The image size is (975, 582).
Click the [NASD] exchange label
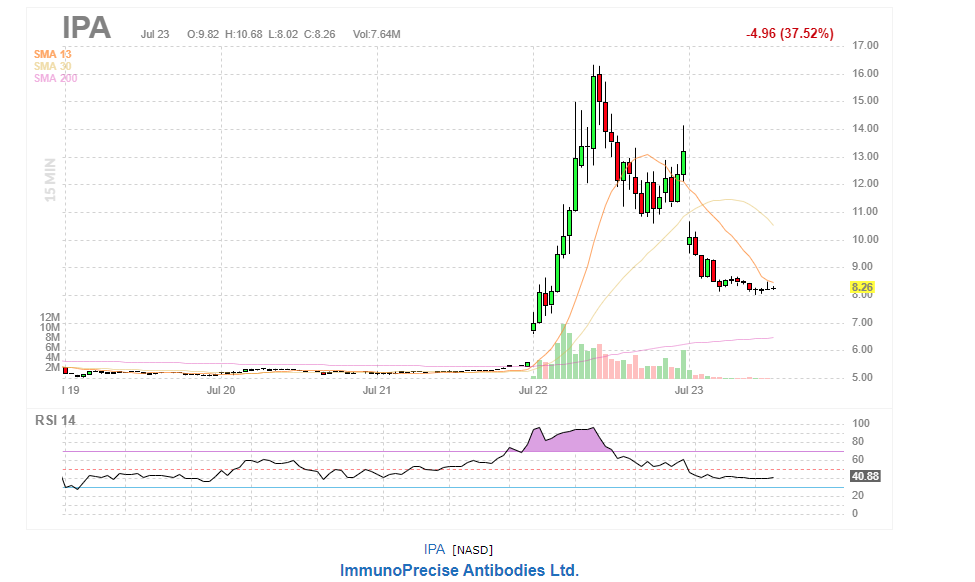pyautogui.click(x=472, y=550)
